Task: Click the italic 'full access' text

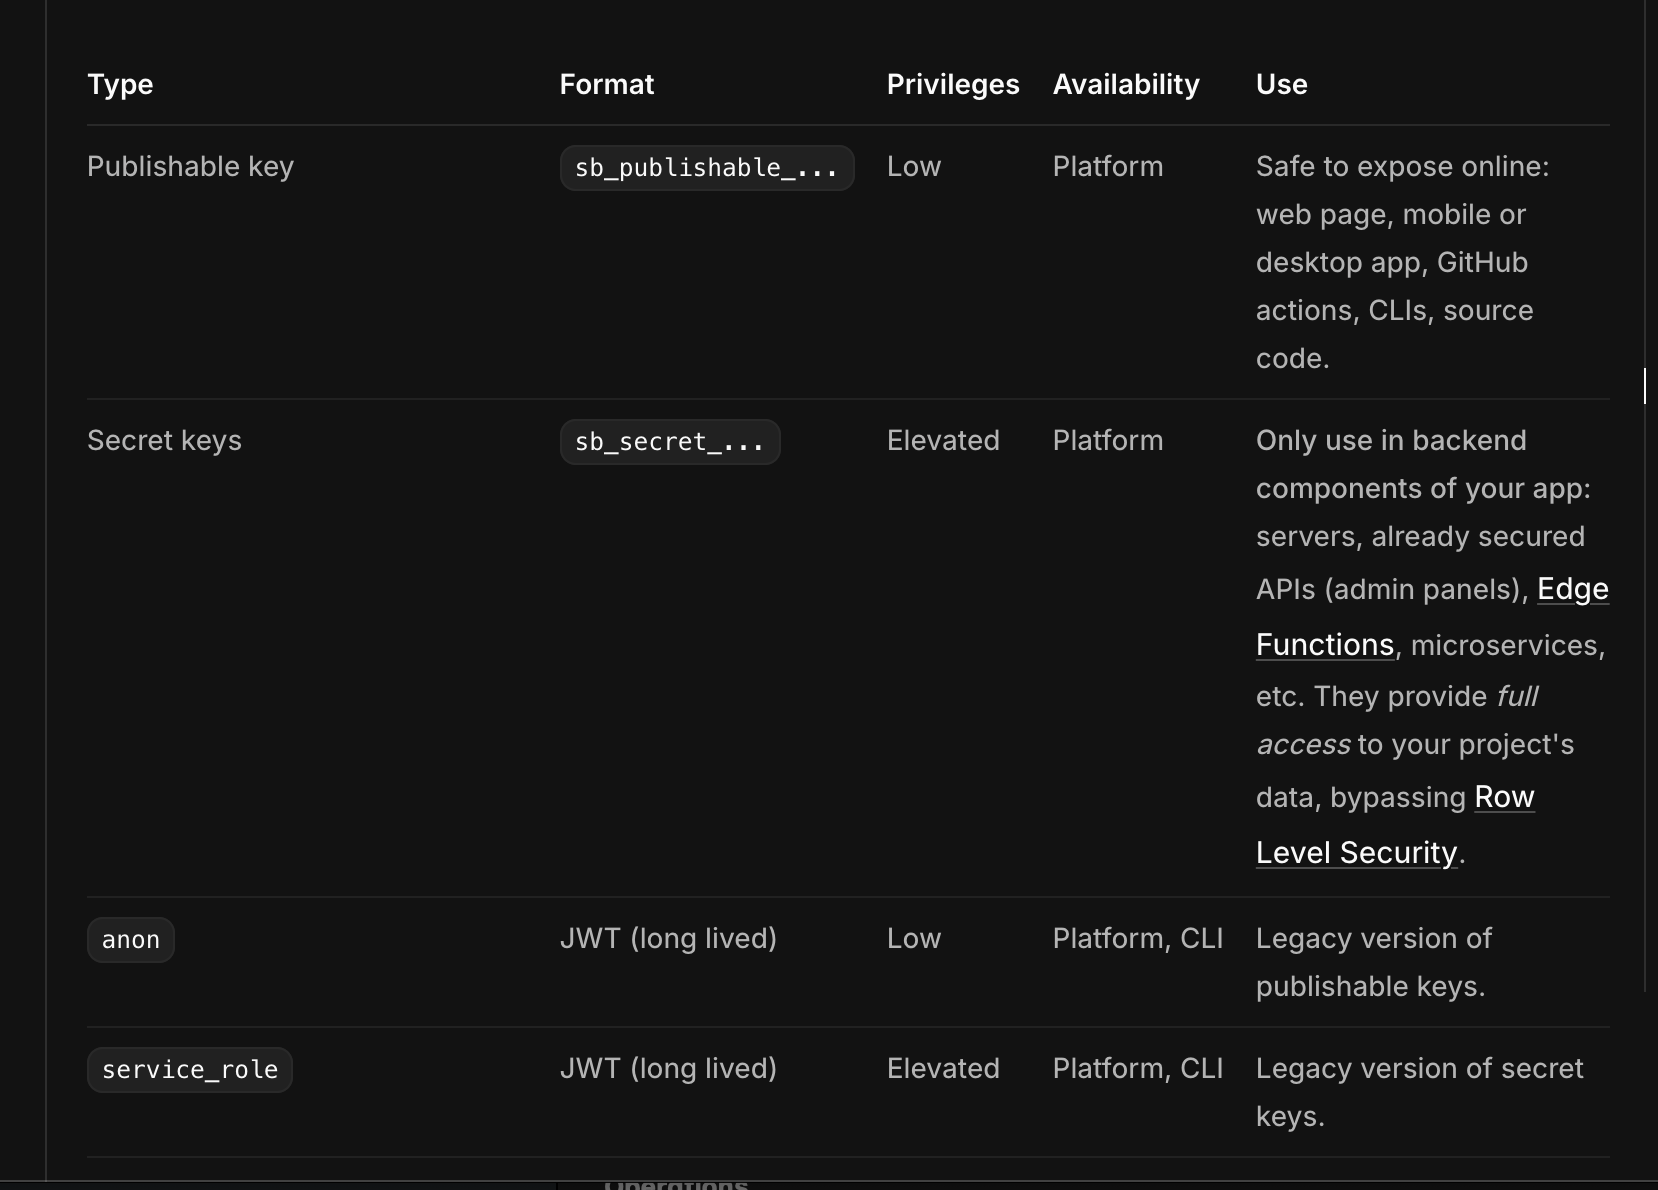Action: point(1397,720)
